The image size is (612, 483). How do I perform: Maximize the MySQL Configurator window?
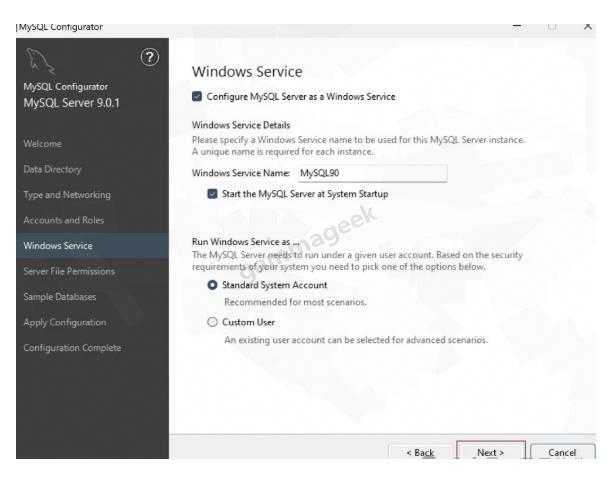552,27
